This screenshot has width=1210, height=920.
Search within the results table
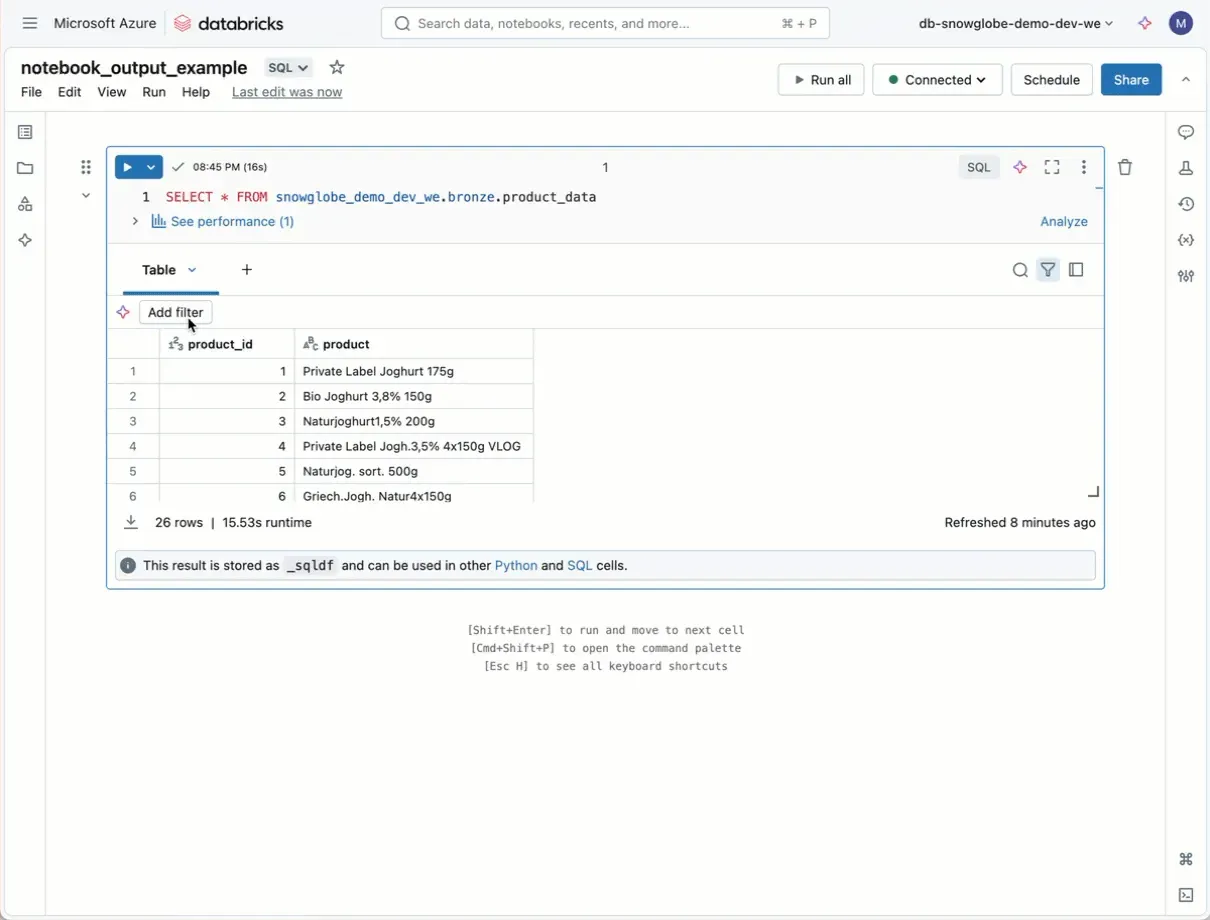pyautogui.click(x=1020, y=270)
